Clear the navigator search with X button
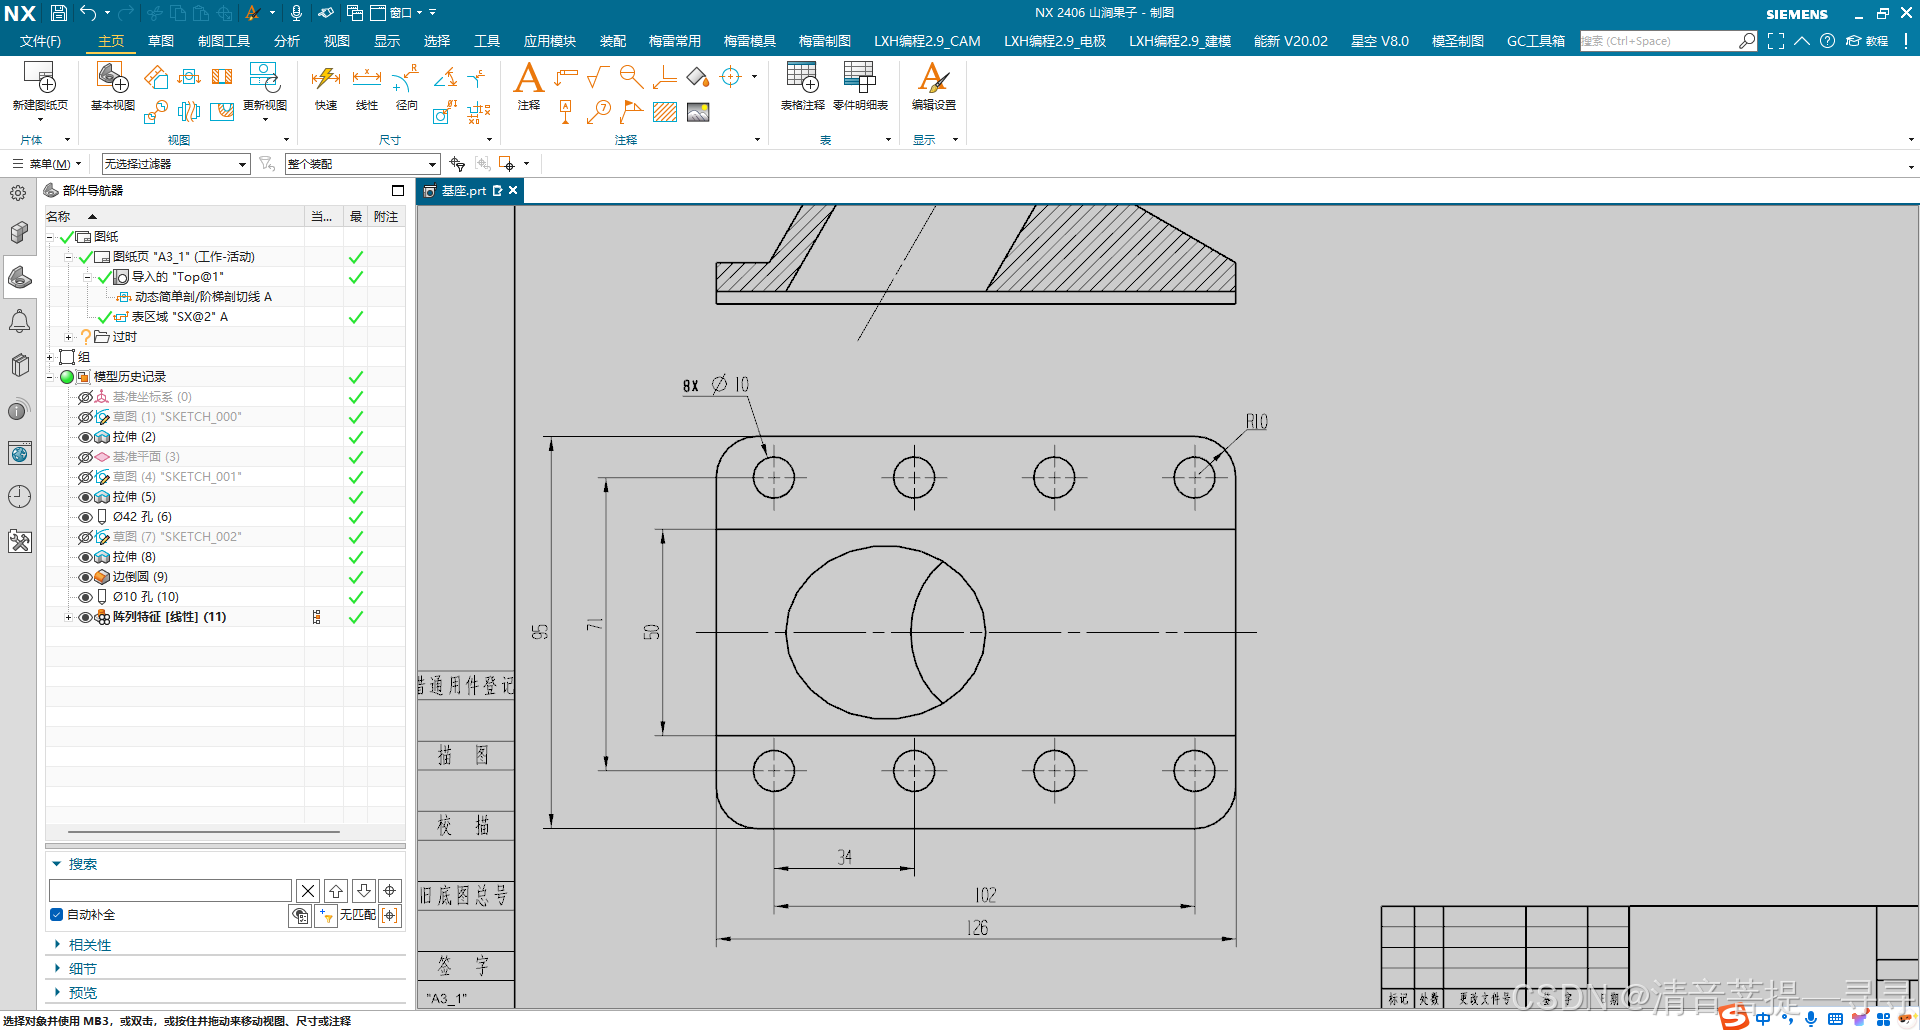This screenshot has height=1030, width=1920. [x=308, y=890]
